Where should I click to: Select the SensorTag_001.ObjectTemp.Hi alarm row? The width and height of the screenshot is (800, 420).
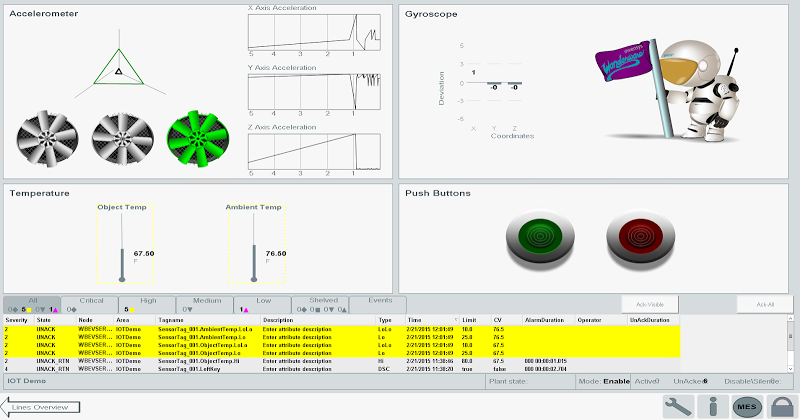[342, 361]
